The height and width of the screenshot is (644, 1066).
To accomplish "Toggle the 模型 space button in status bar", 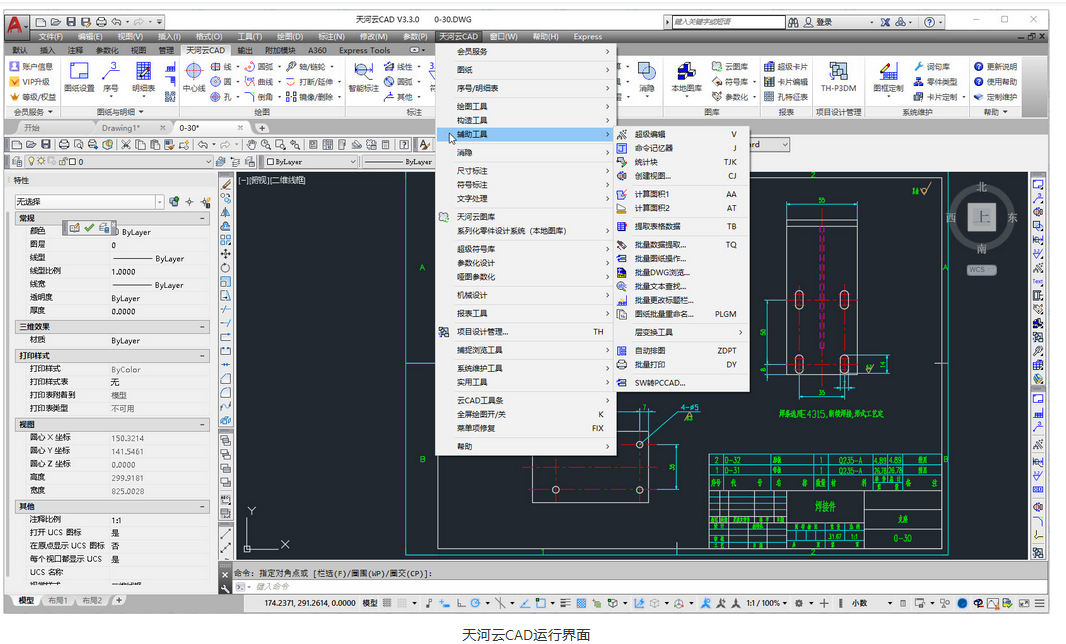I will 370,603.
